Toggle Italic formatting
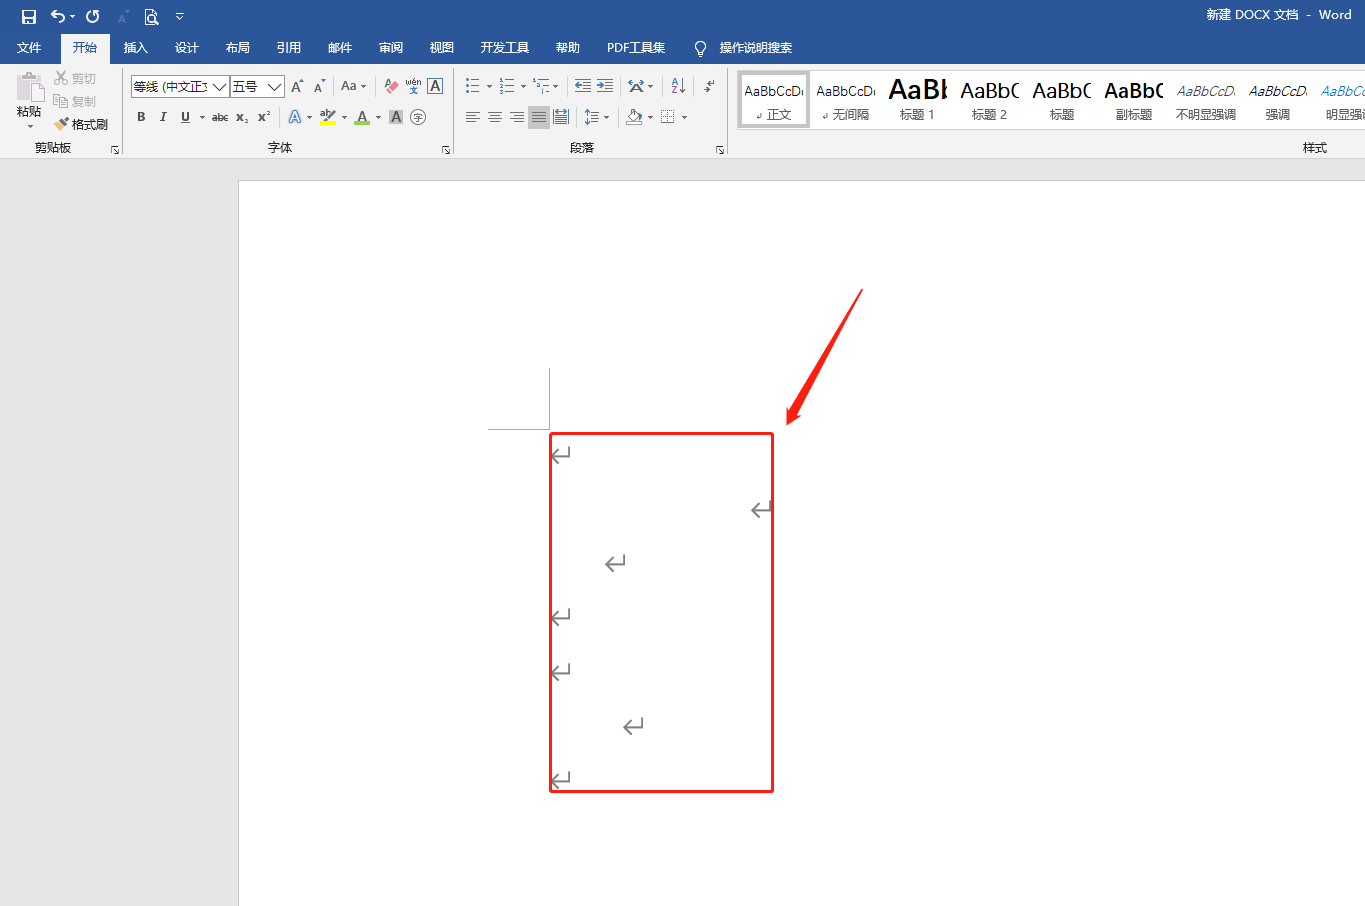 pyautogui.click(x=163, y=117)
